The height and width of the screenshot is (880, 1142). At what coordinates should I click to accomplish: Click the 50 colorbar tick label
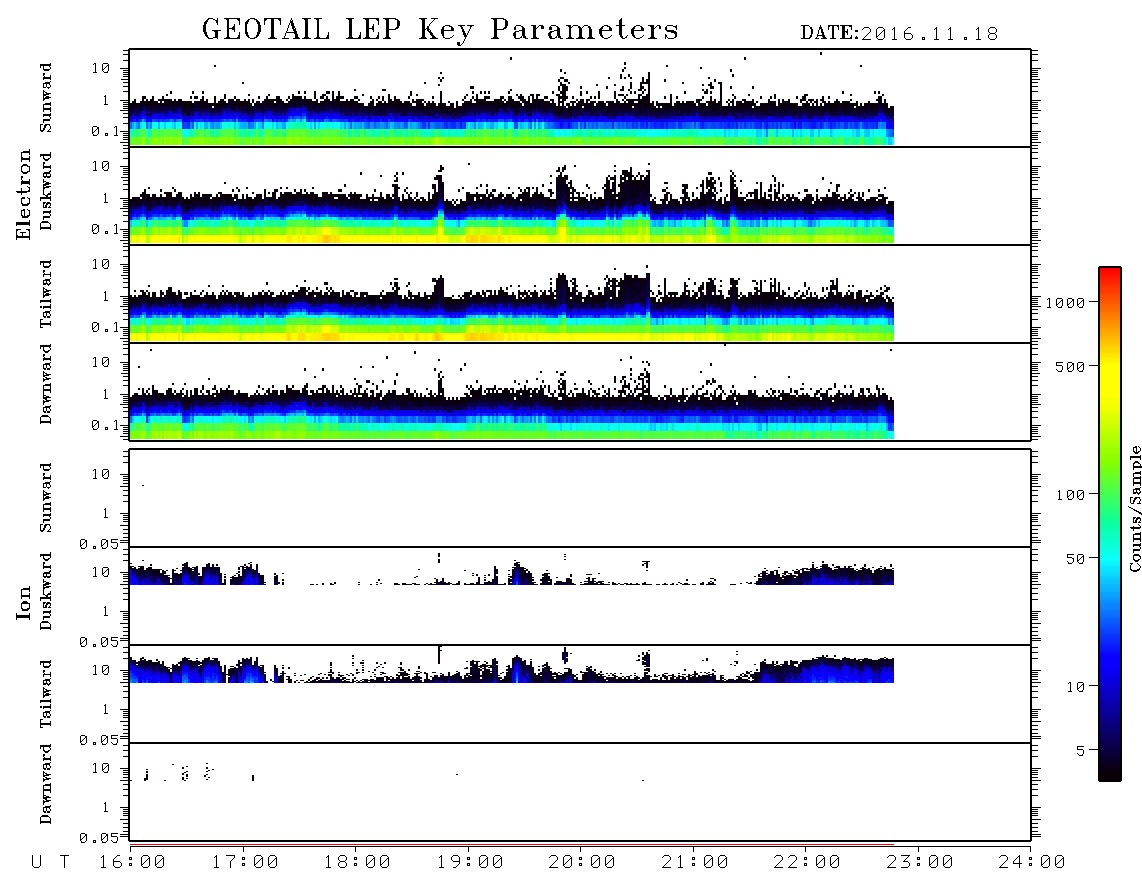[1075, 559]
